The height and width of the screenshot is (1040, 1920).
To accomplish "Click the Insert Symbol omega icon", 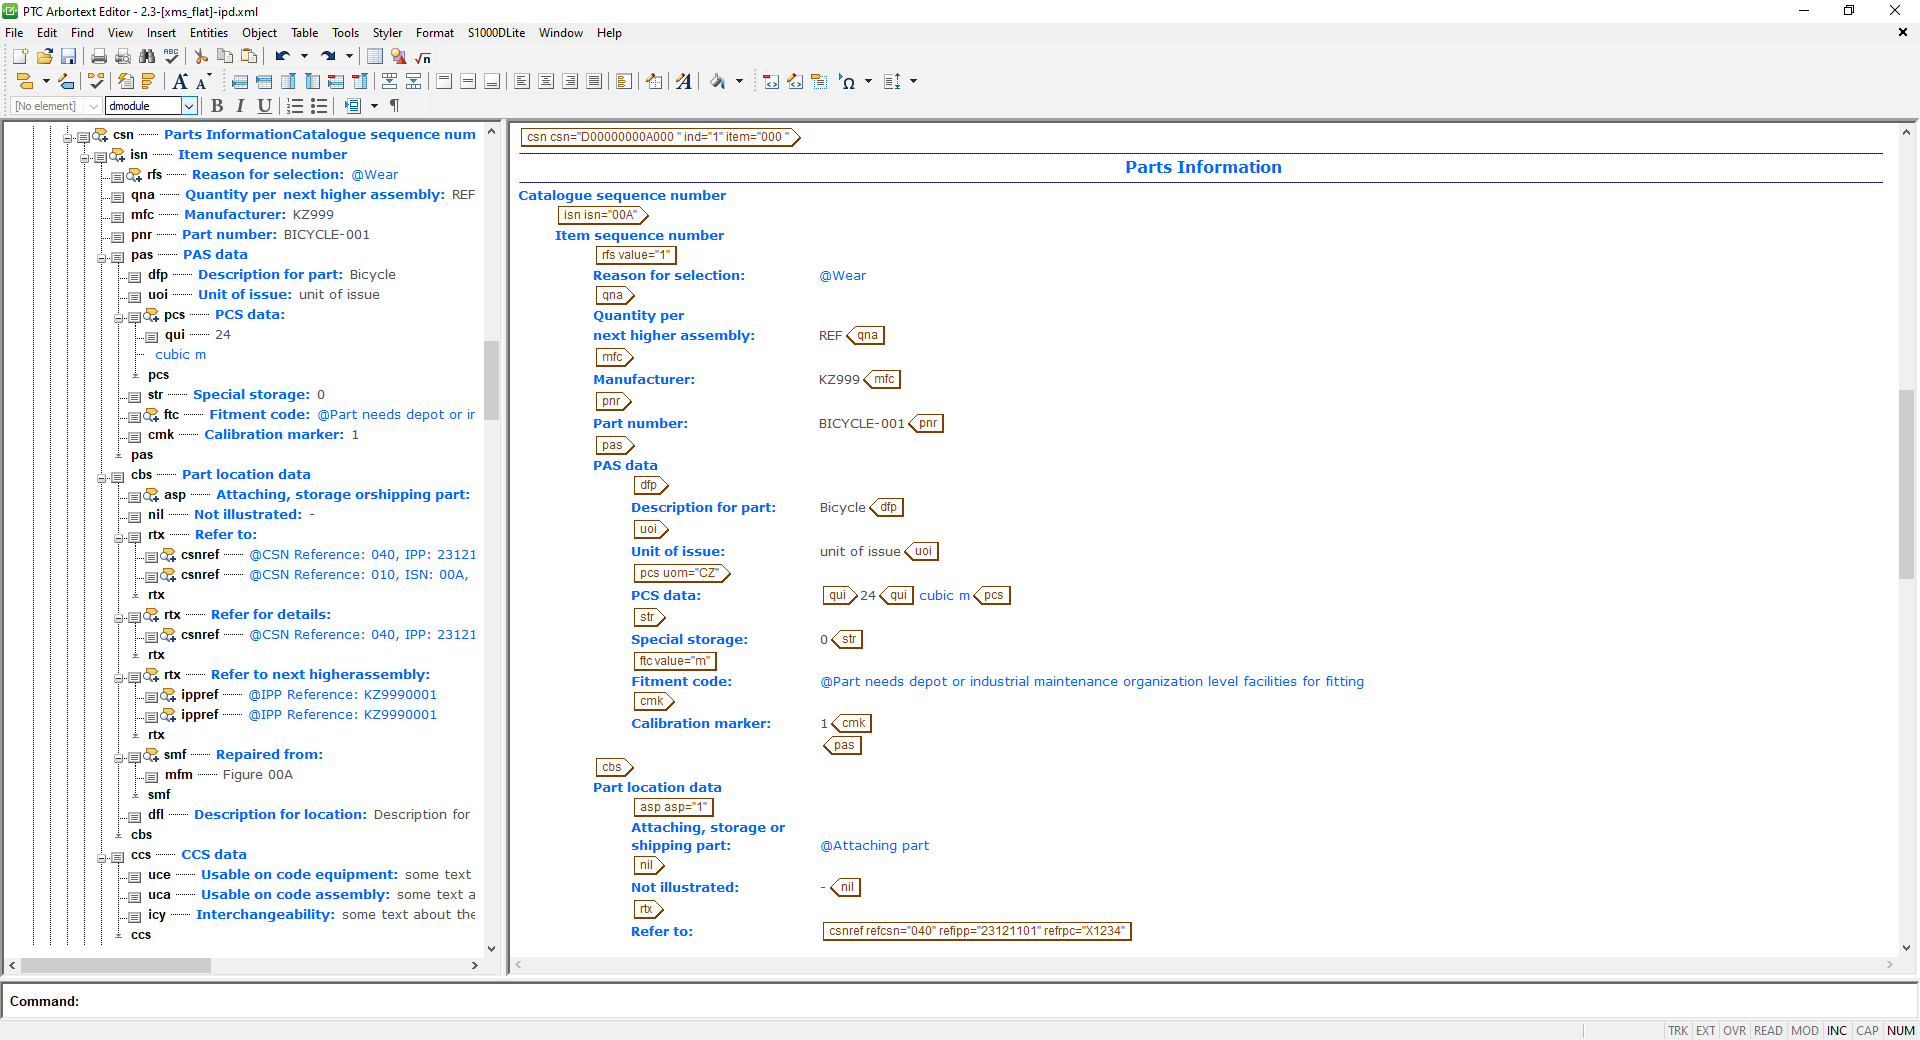I will tap(847, 82).
